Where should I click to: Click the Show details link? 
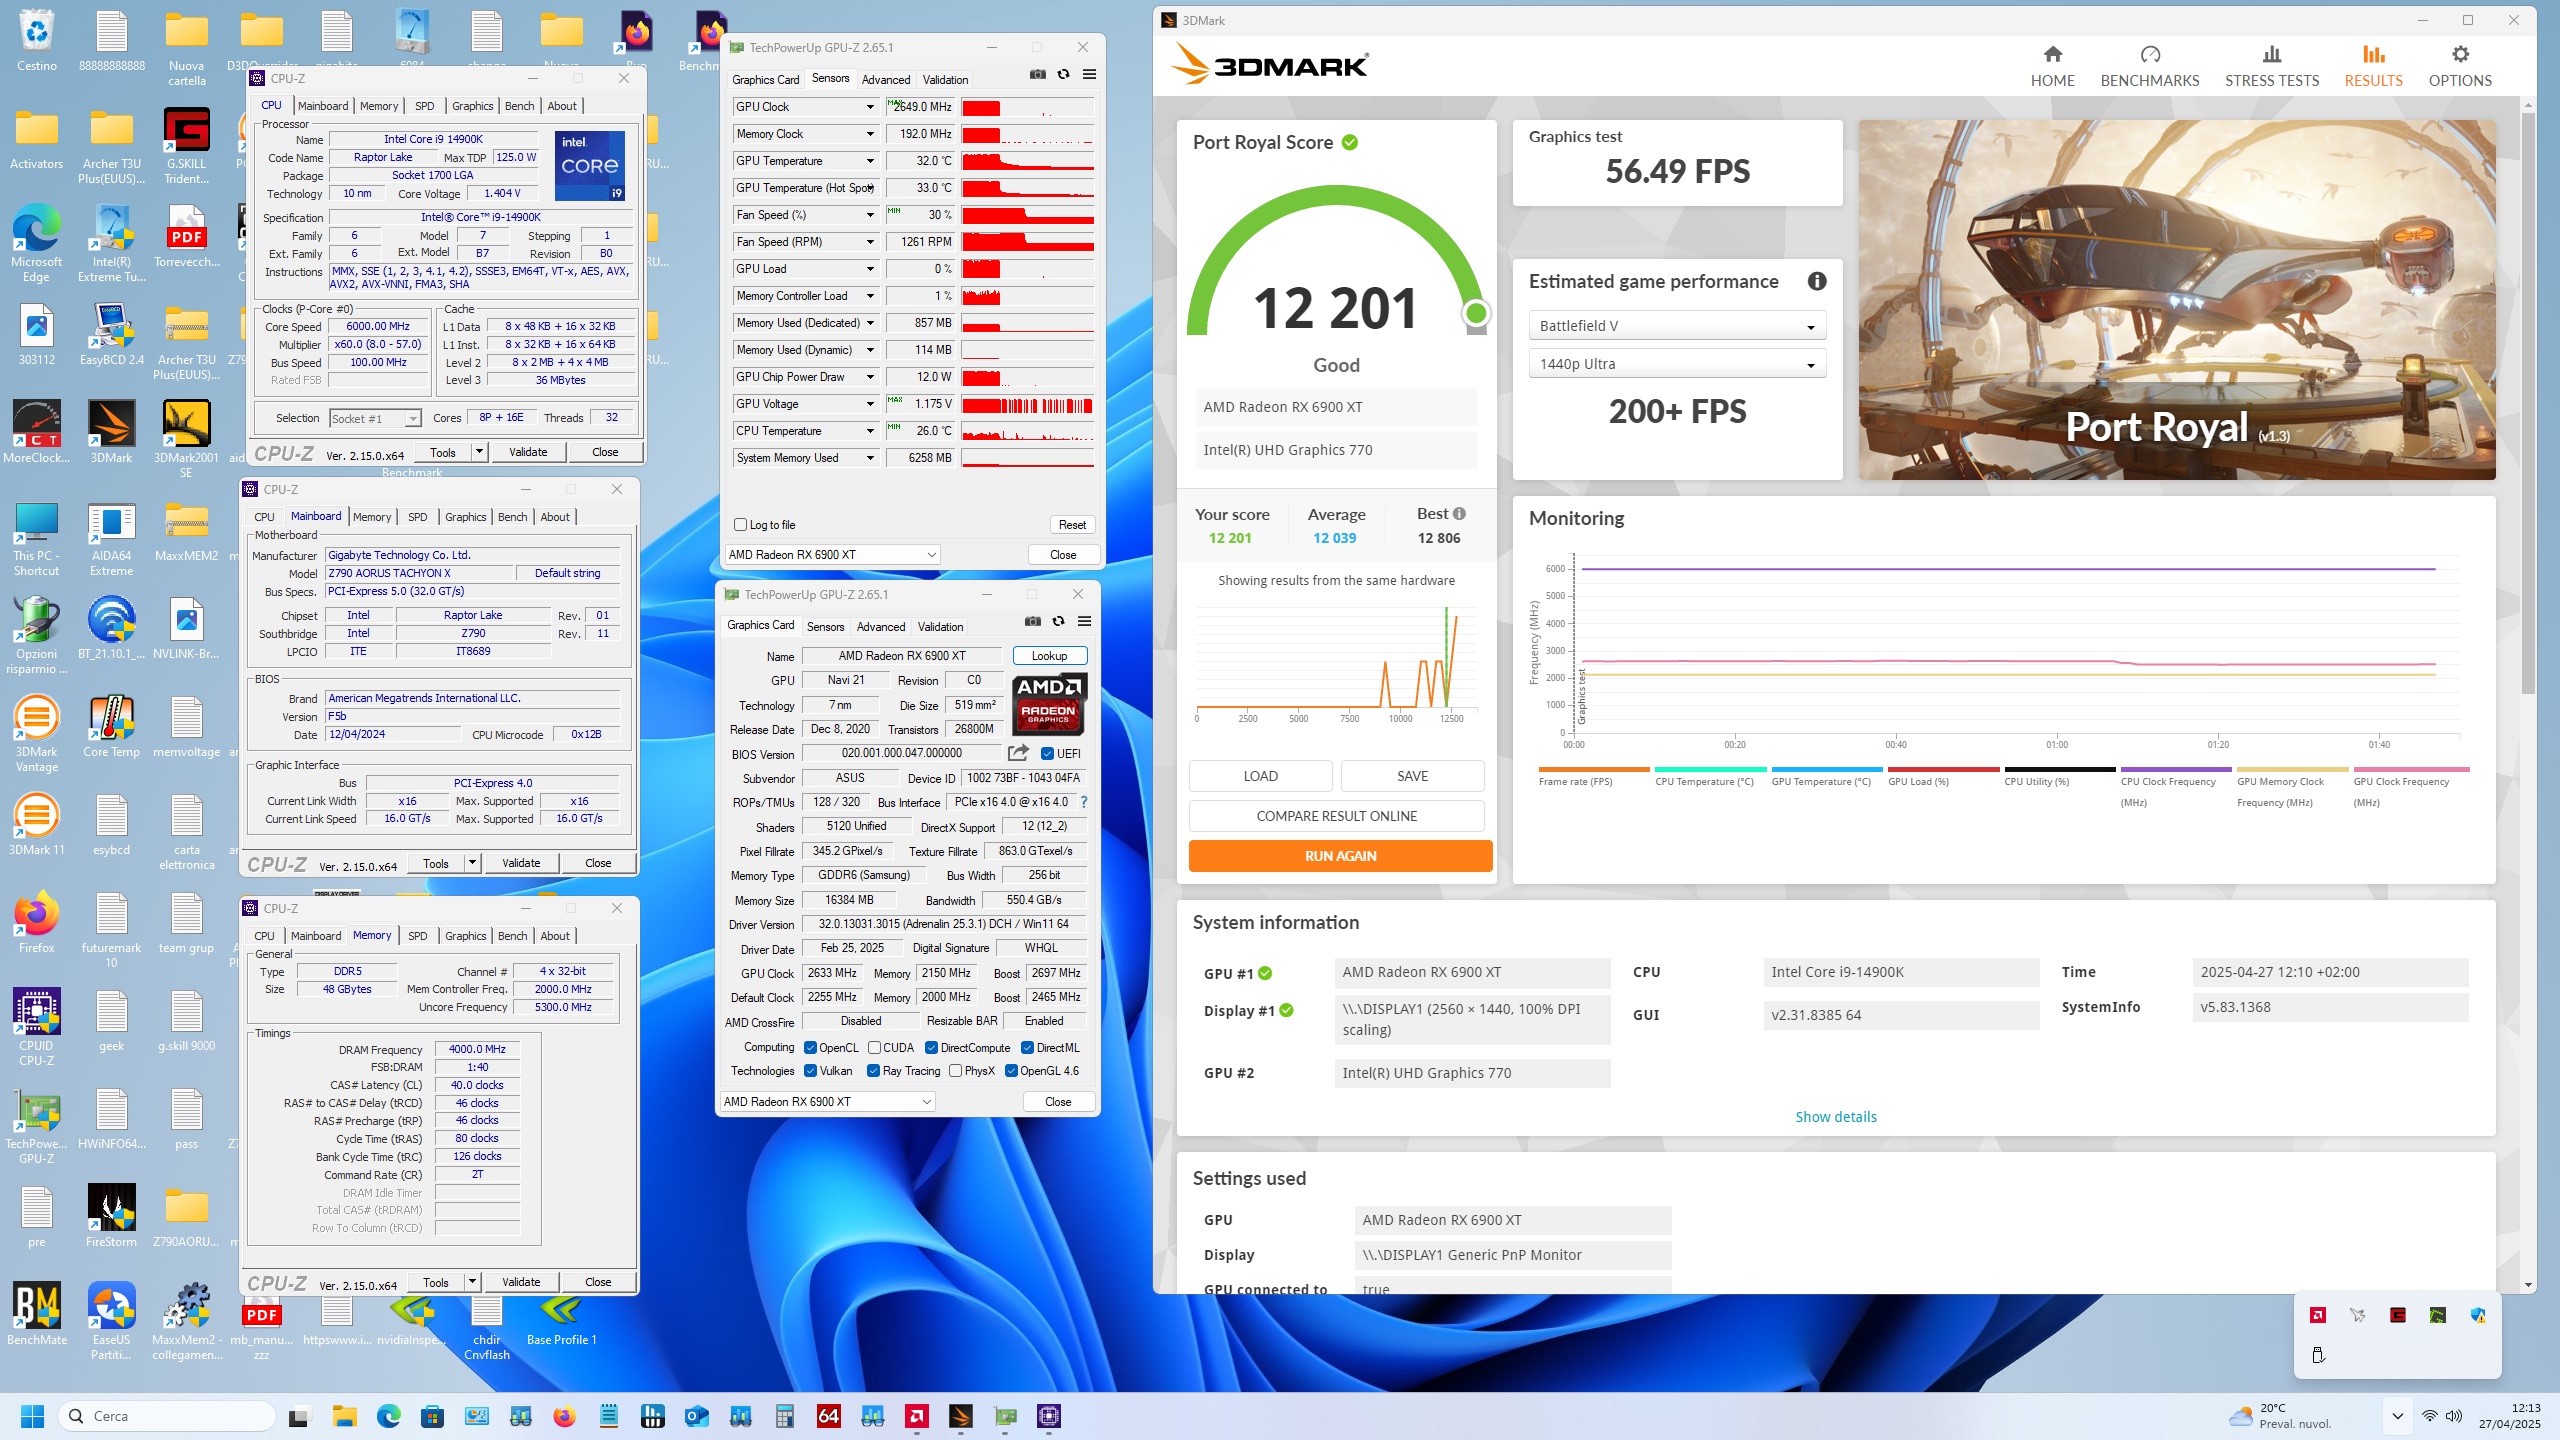(x=1835, y=1117)
